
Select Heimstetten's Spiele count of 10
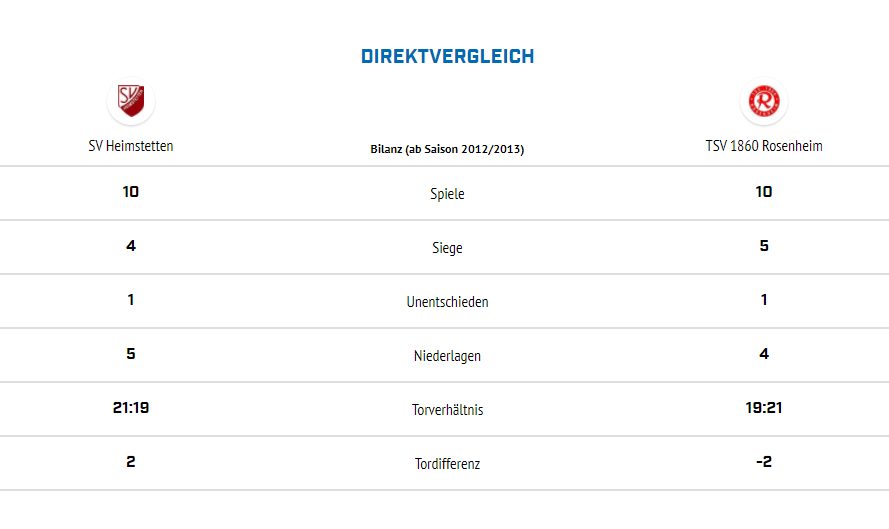click(x=131, y=192)
